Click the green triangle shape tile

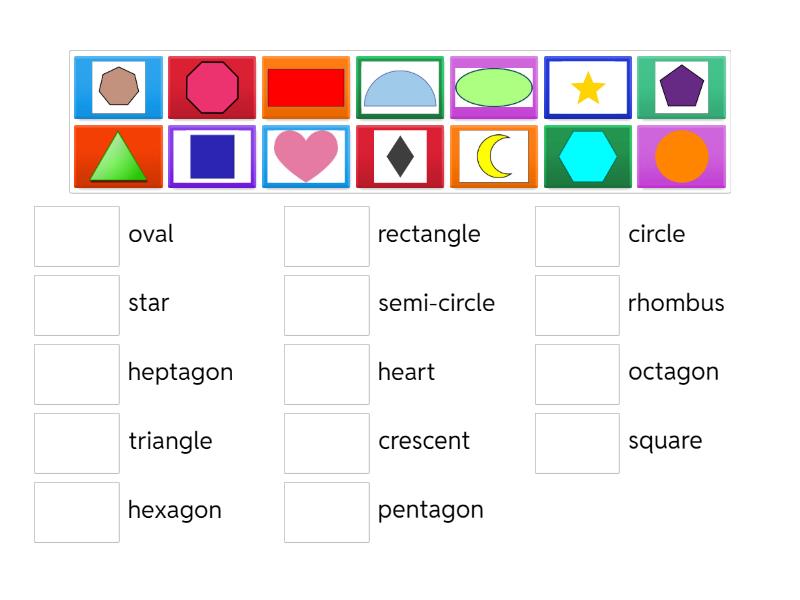point(117,157)
